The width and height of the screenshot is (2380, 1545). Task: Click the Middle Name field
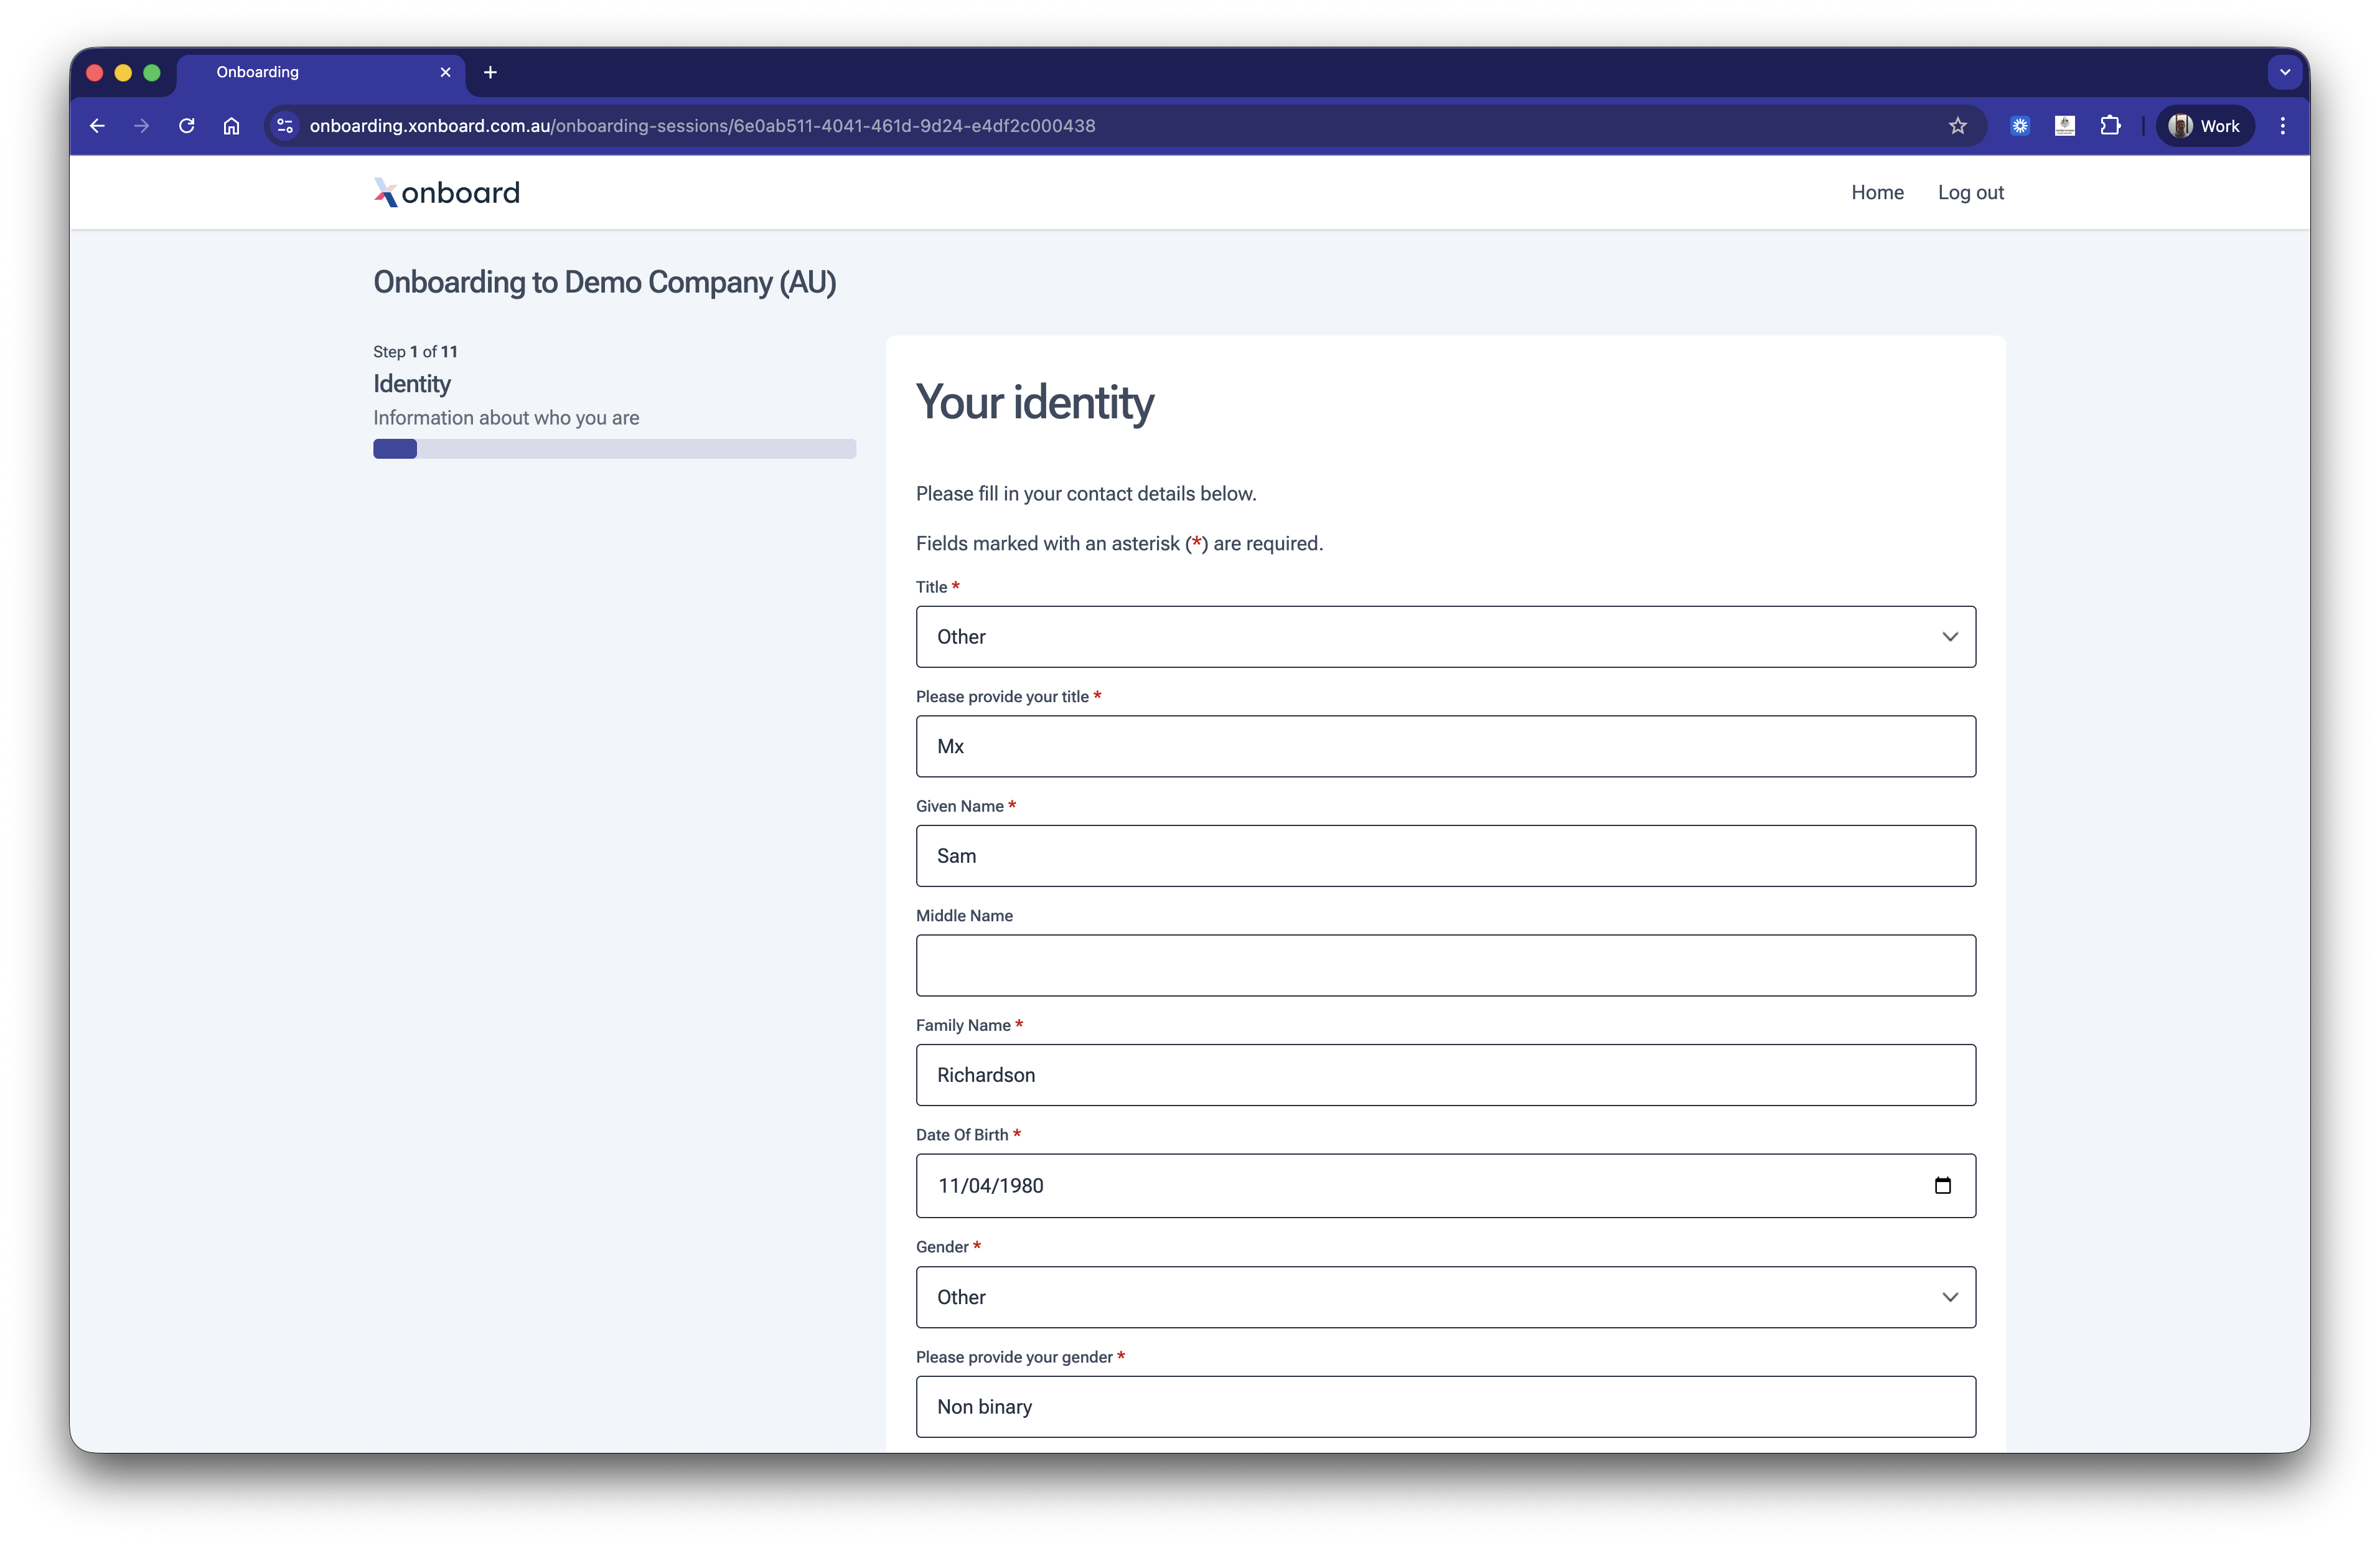(x=1445, y=965)
